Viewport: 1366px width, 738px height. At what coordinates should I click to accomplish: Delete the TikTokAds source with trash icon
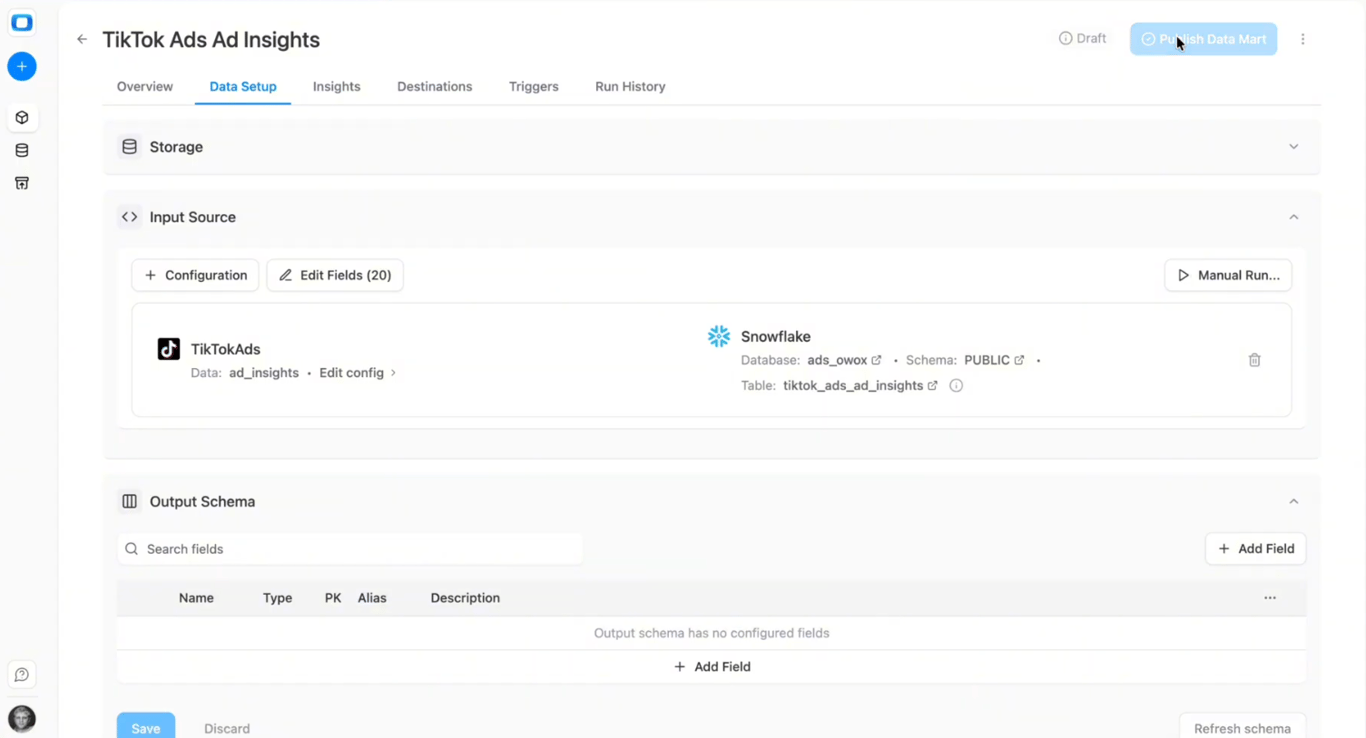[1255, 360]
